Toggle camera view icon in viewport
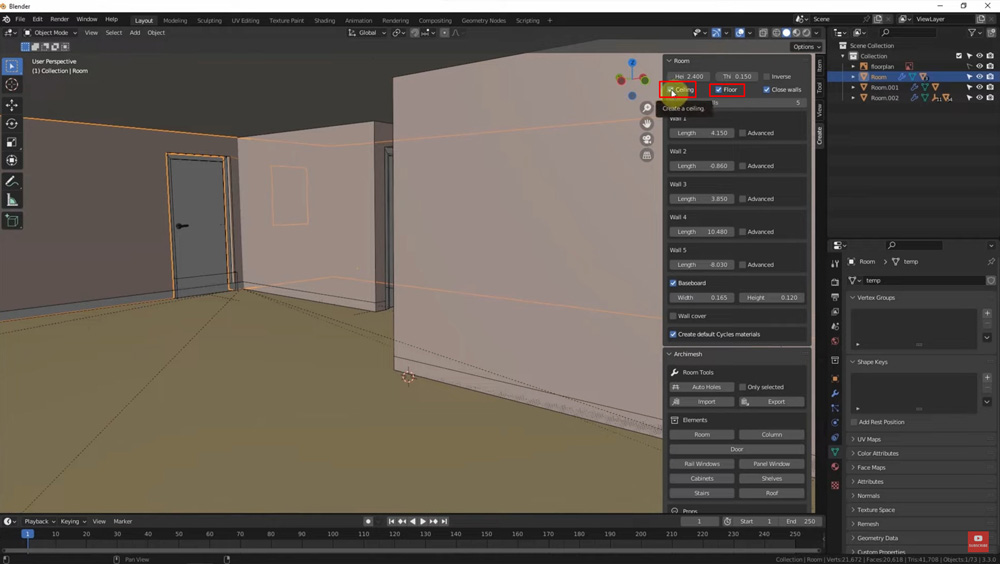 (647, 139)
